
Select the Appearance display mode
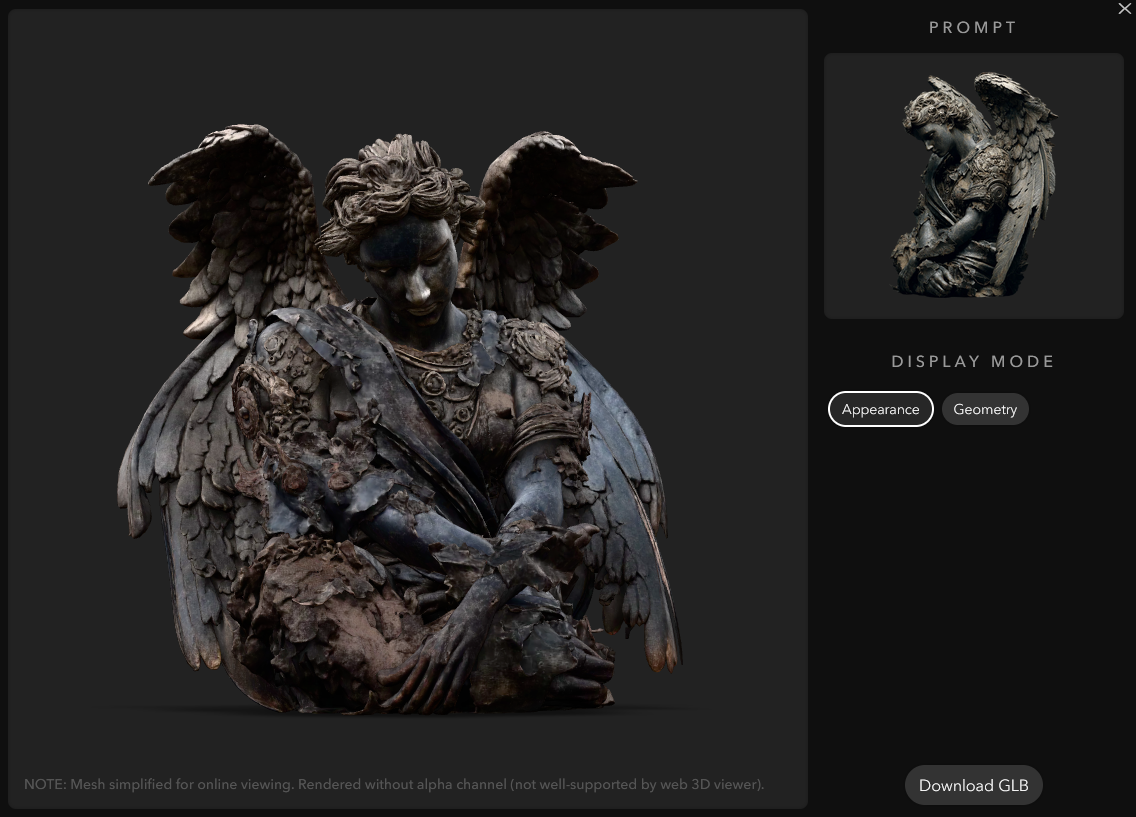tap(880, 409)
